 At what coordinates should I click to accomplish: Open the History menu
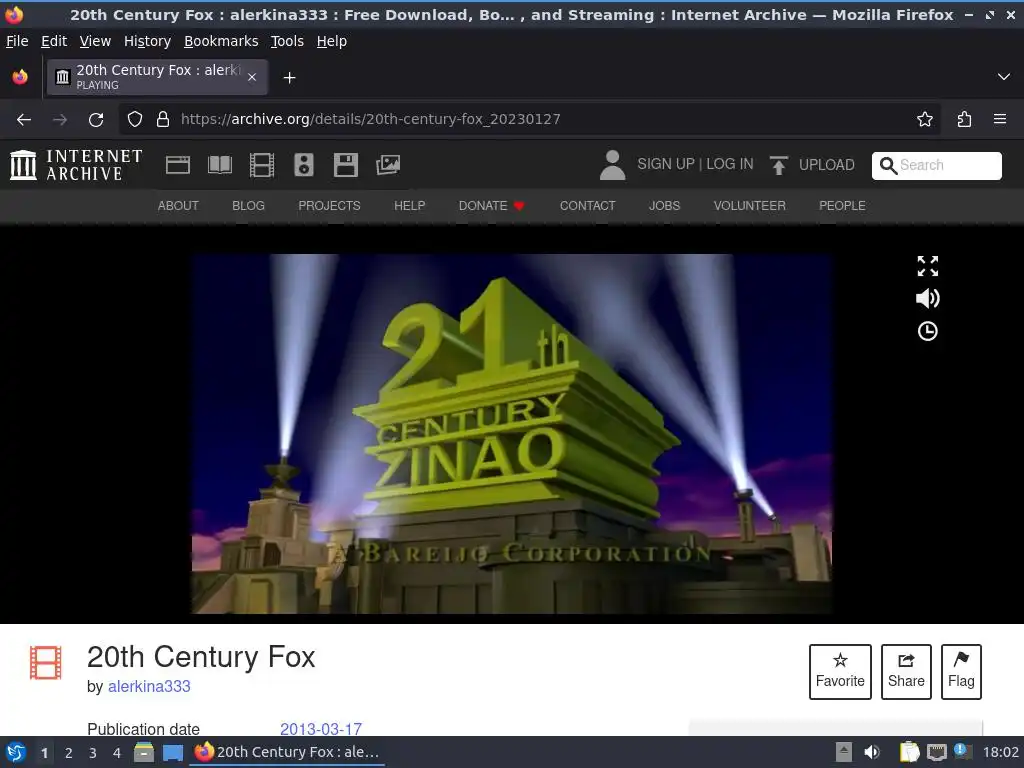coord(148,41)
